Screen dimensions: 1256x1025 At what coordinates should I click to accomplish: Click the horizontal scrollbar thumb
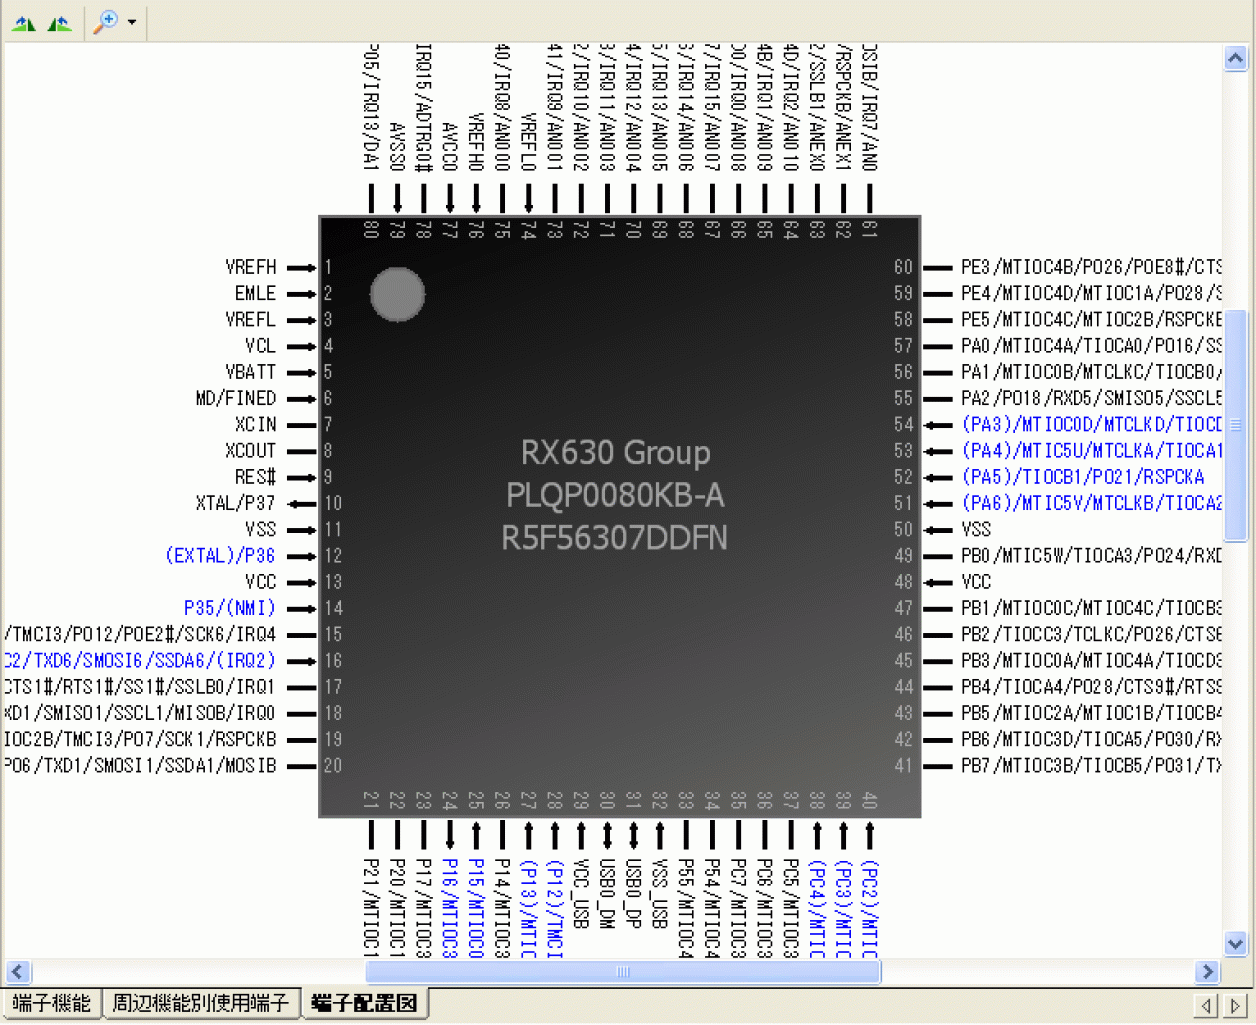[622, 972]
